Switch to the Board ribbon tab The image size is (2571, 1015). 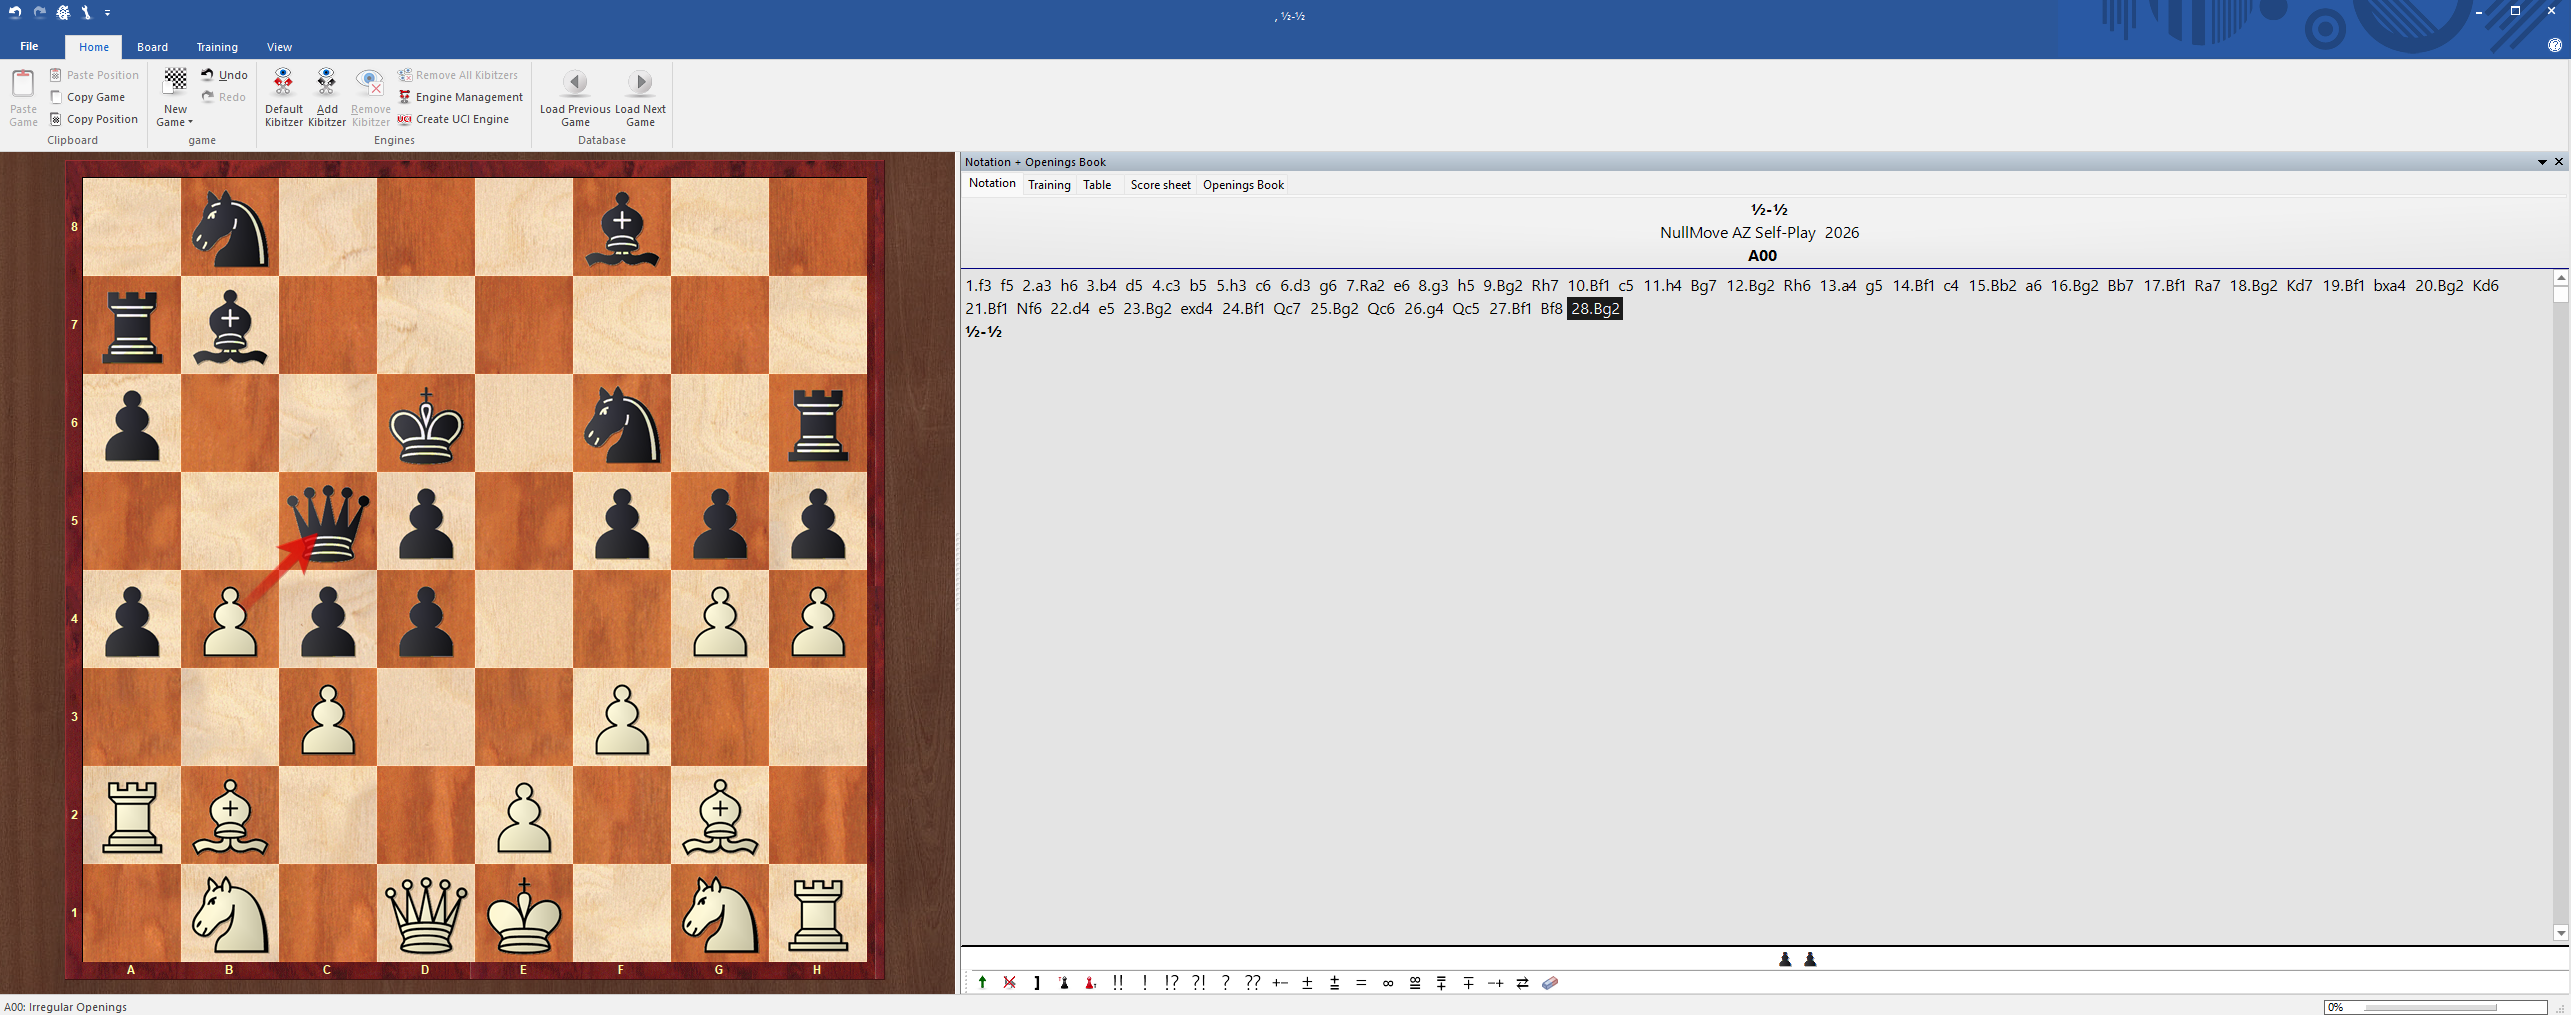coord(152,47)
